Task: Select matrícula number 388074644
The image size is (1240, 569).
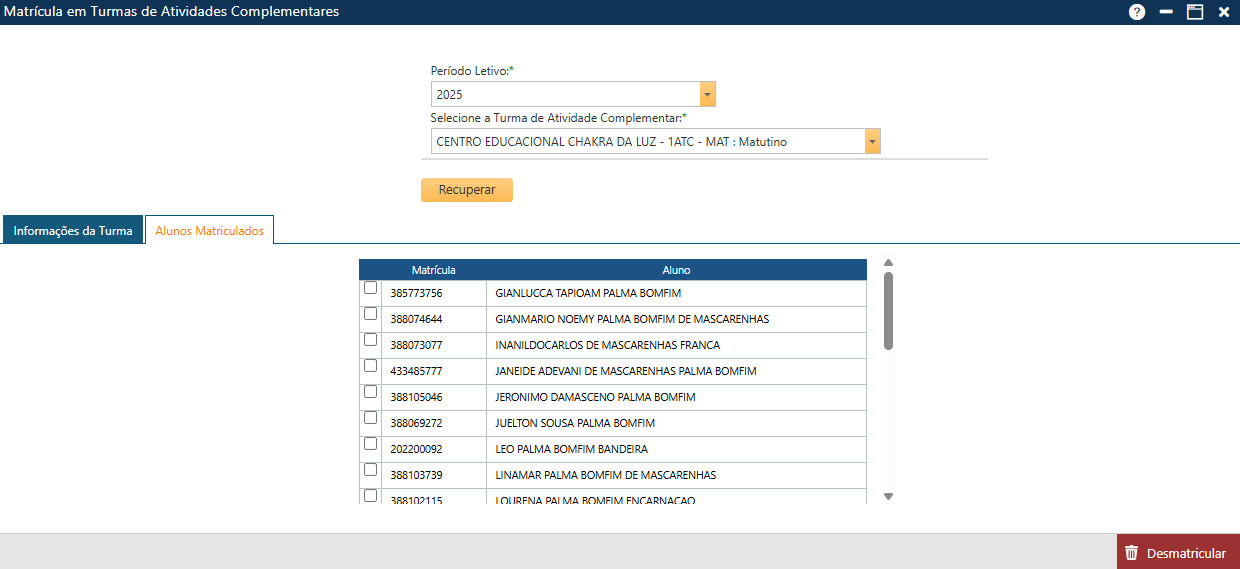Action: [416, 319]
